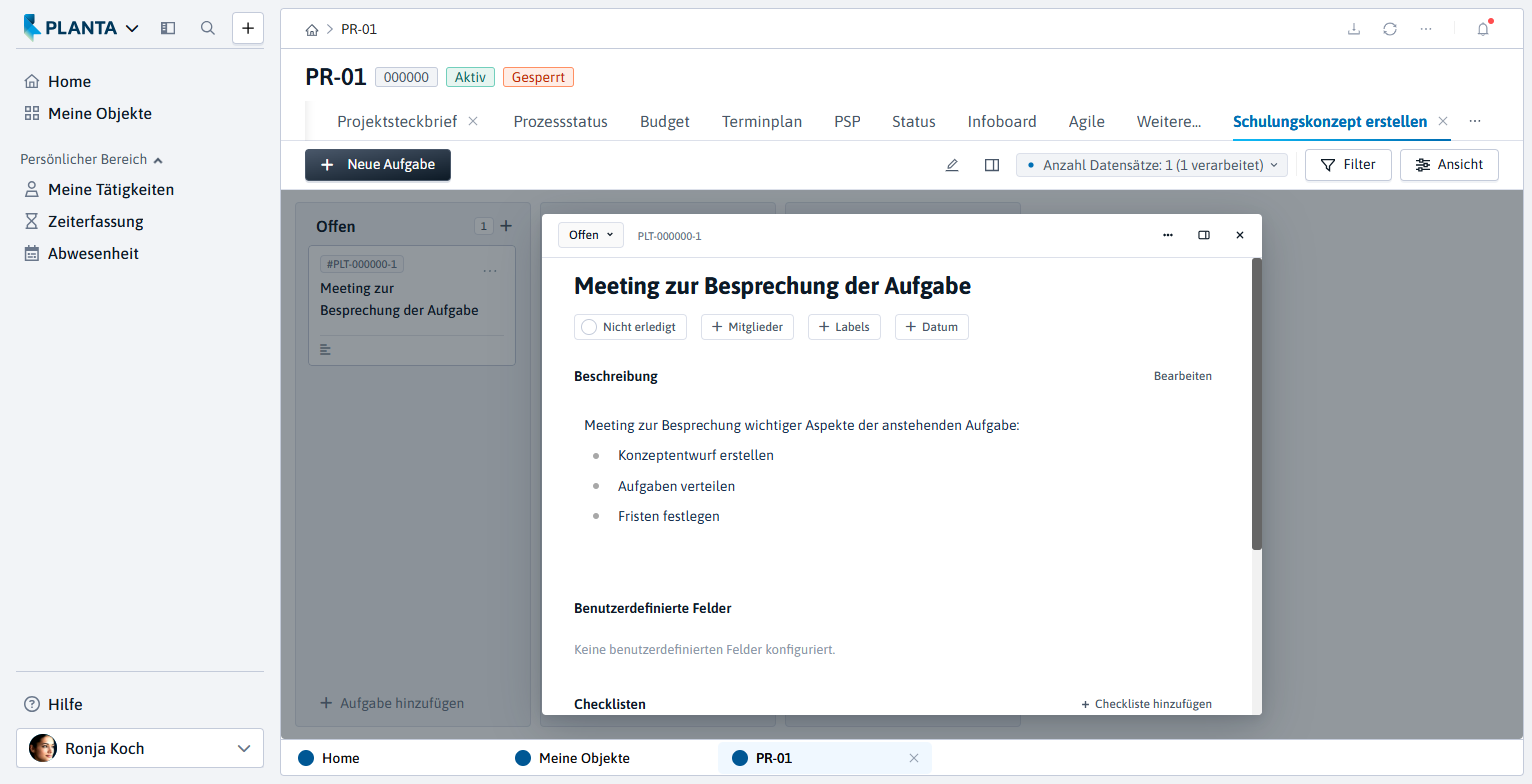
Task: Expand the Anzahl Datensätze dropdown
Action: [x=1152, y=165]
